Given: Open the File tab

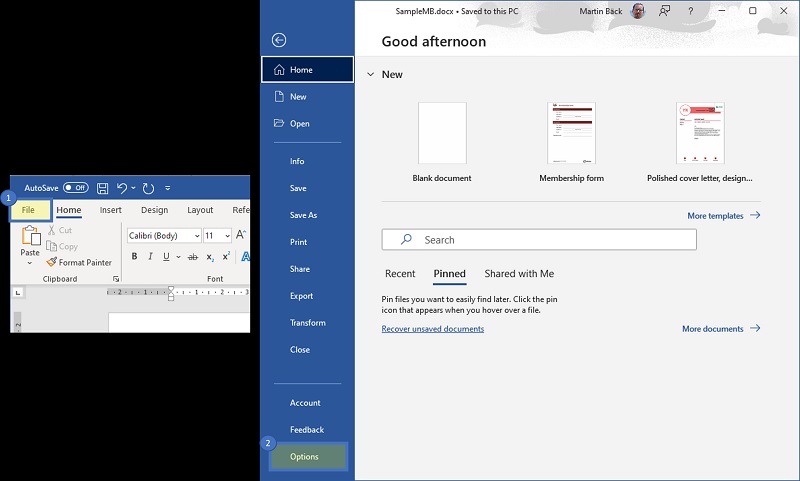Looking at the screenshot, I should coord(28,210).
